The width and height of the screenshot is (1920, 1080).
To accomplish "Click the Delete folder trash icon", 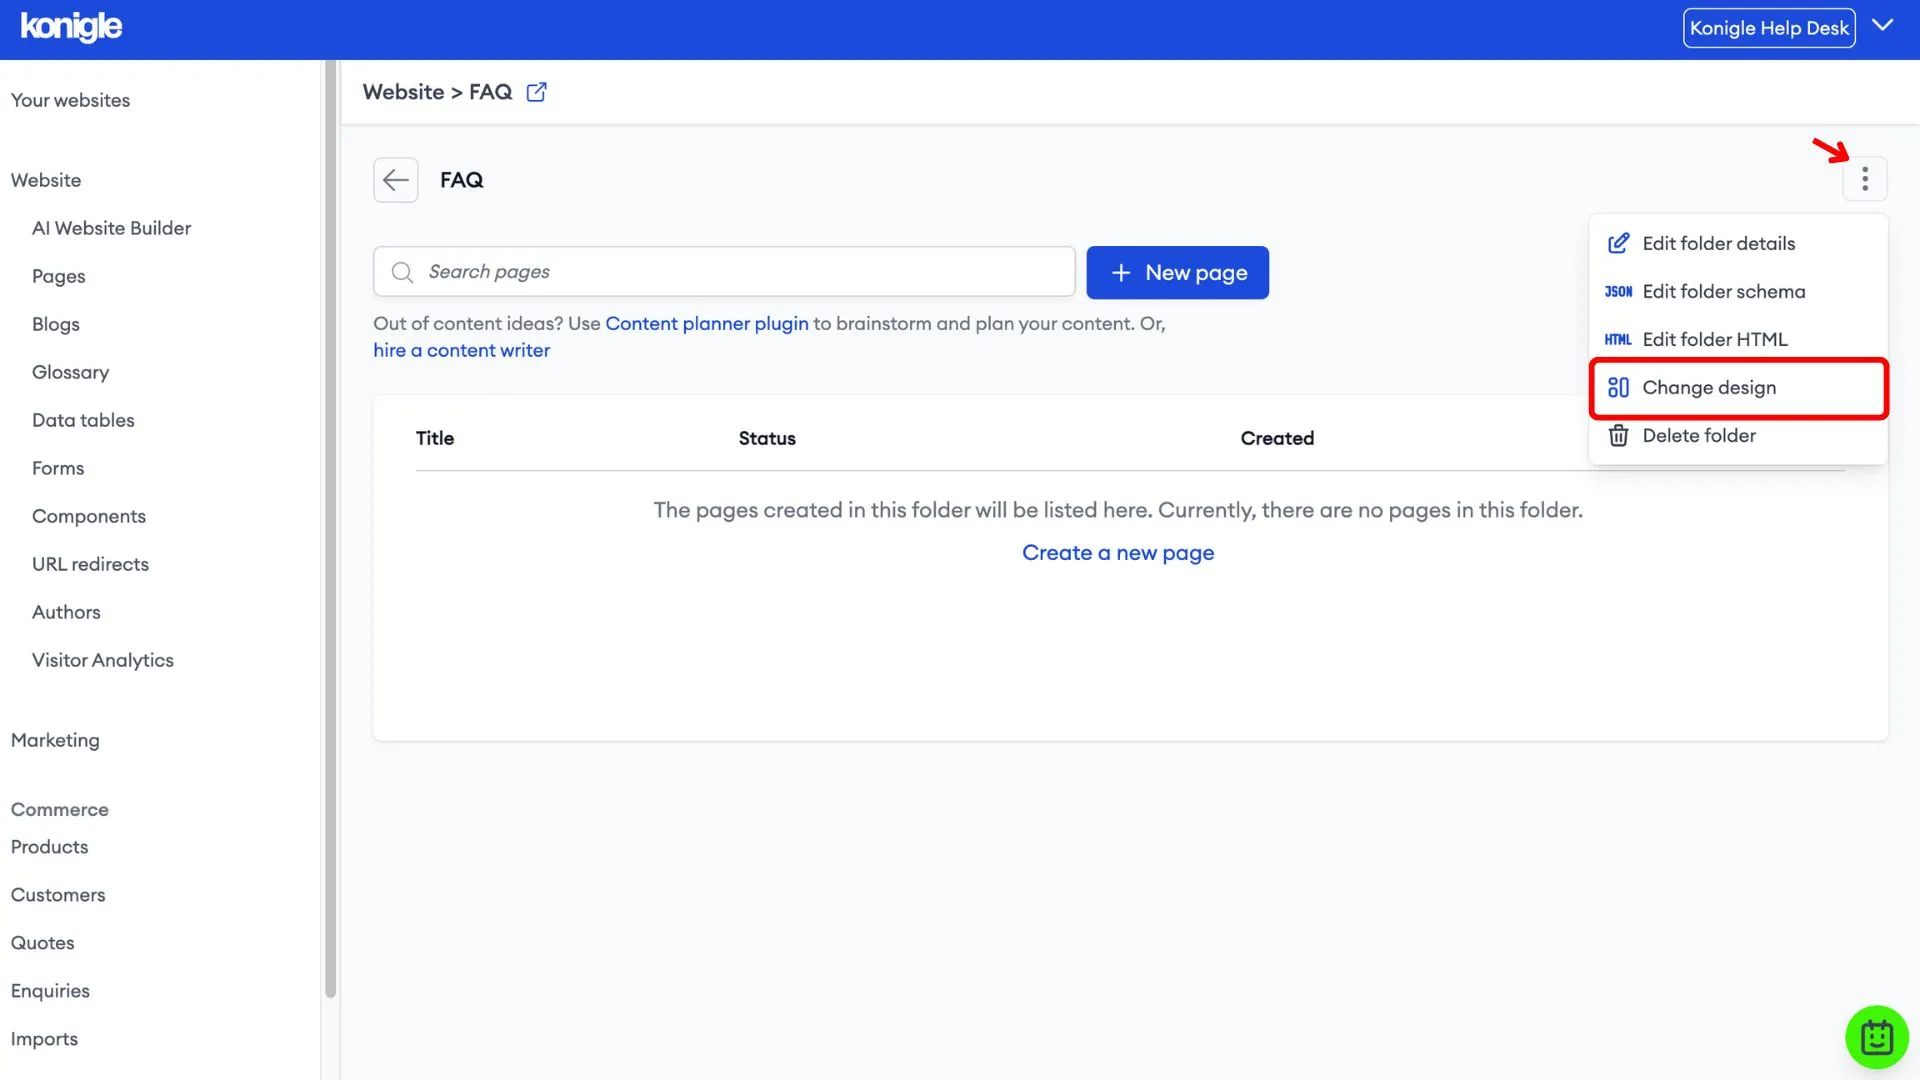I will coord(1619,435).
